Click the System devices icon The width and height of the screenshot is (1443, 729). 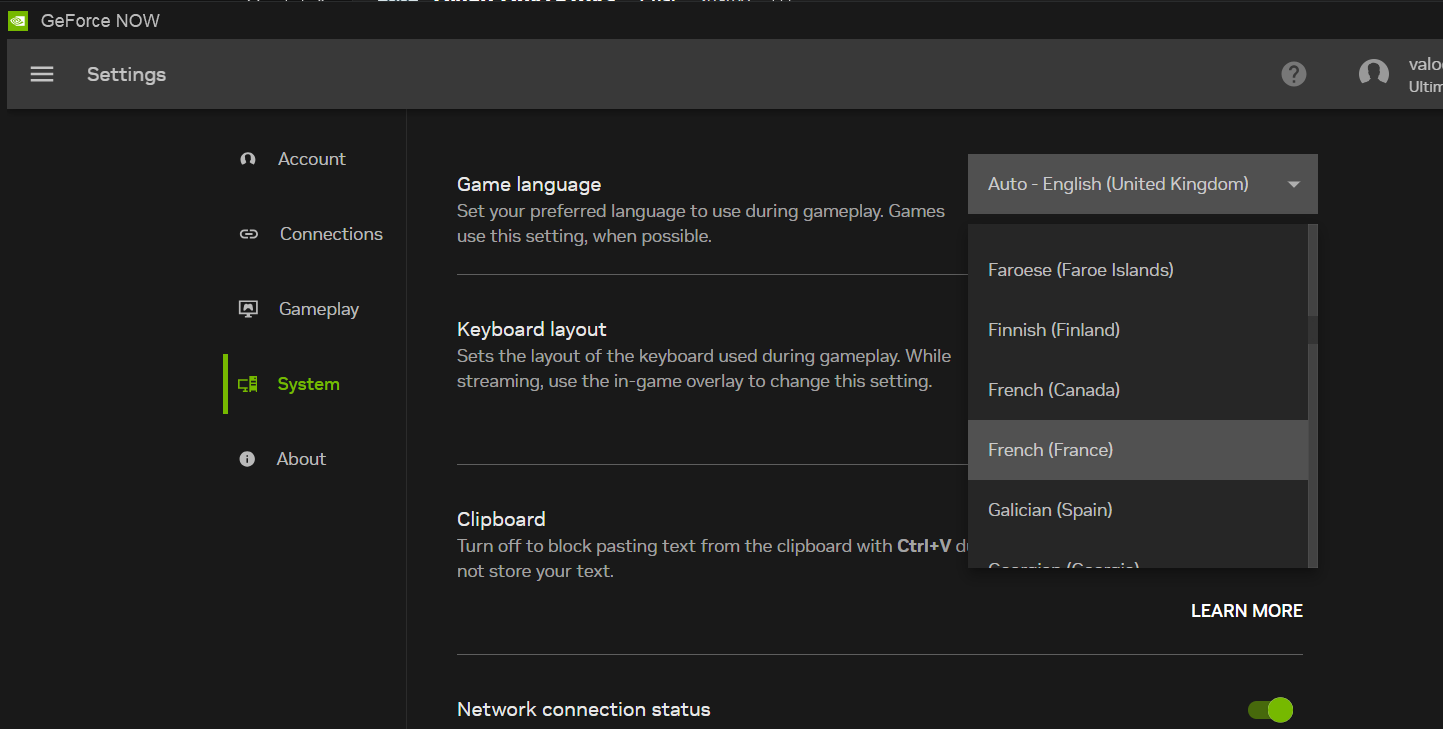tap(248, 384)
